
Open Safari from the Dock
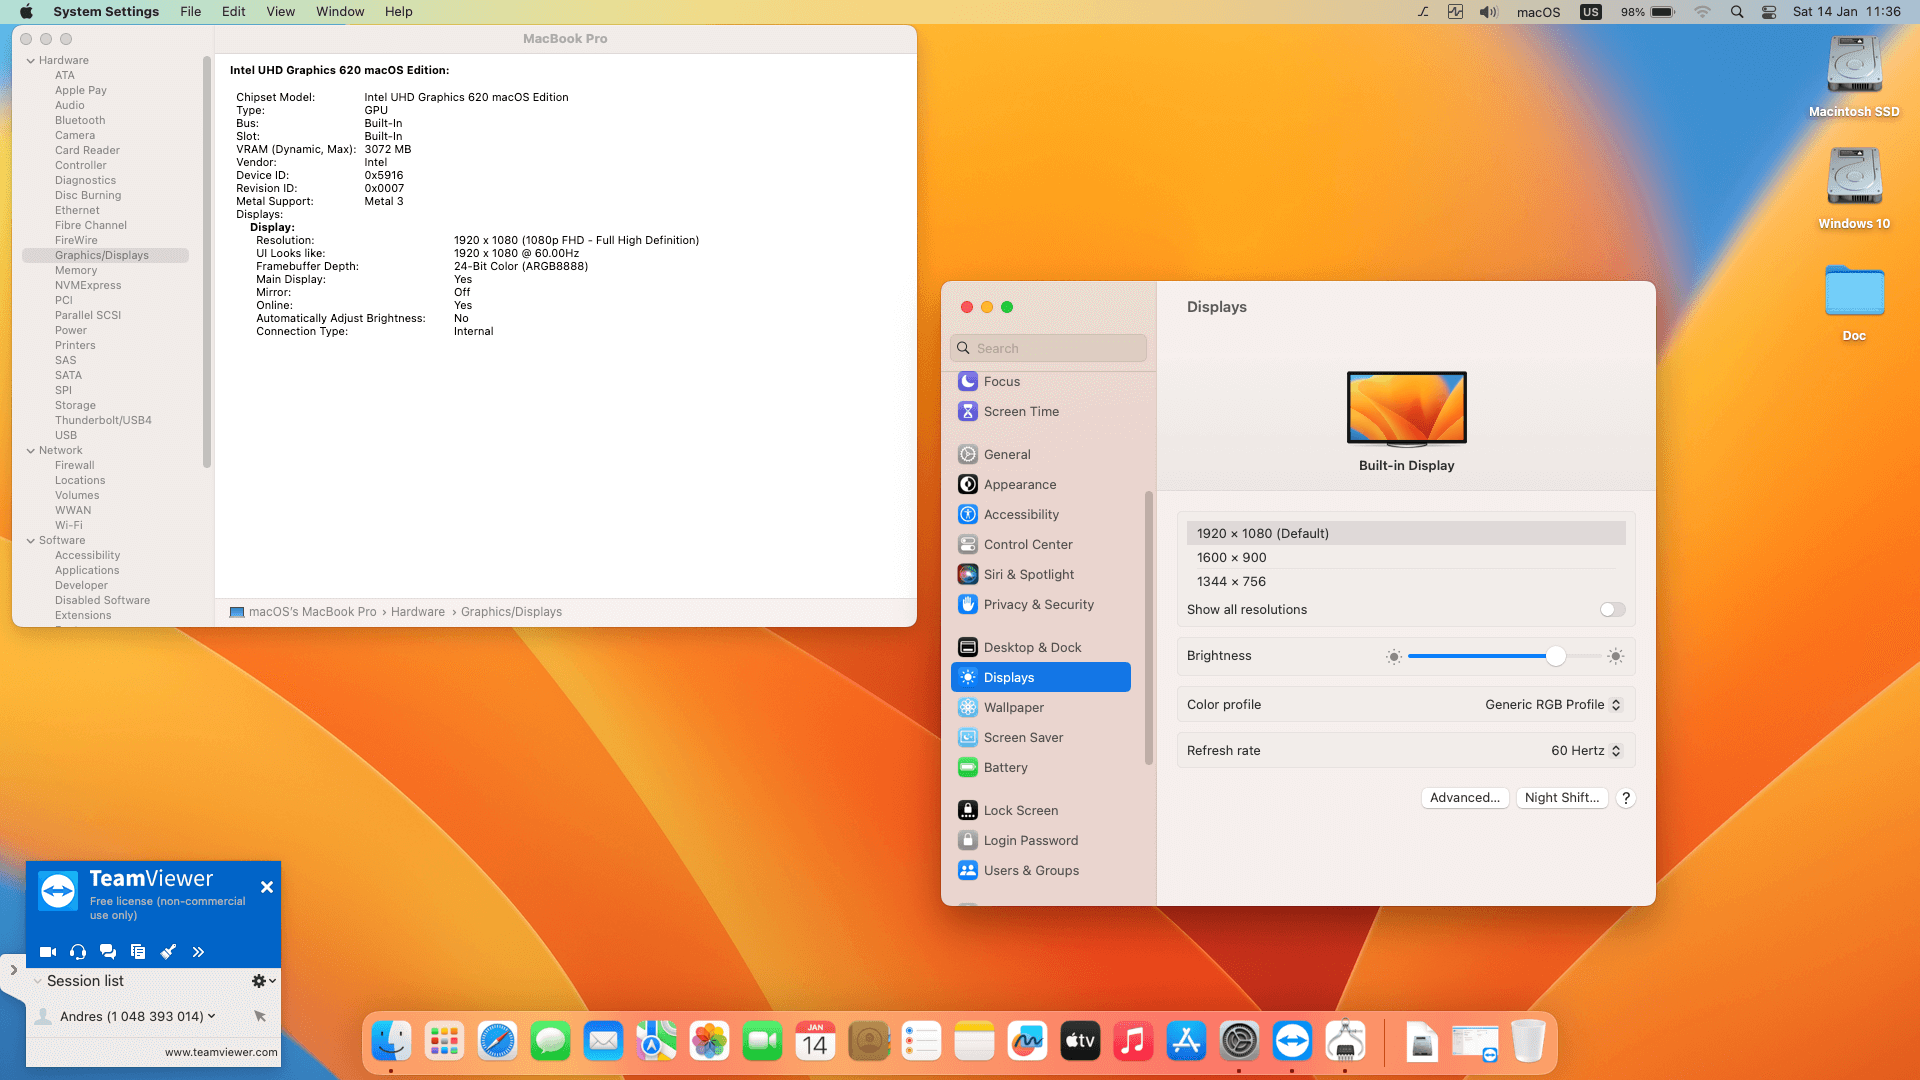(x=497, y=1042)
